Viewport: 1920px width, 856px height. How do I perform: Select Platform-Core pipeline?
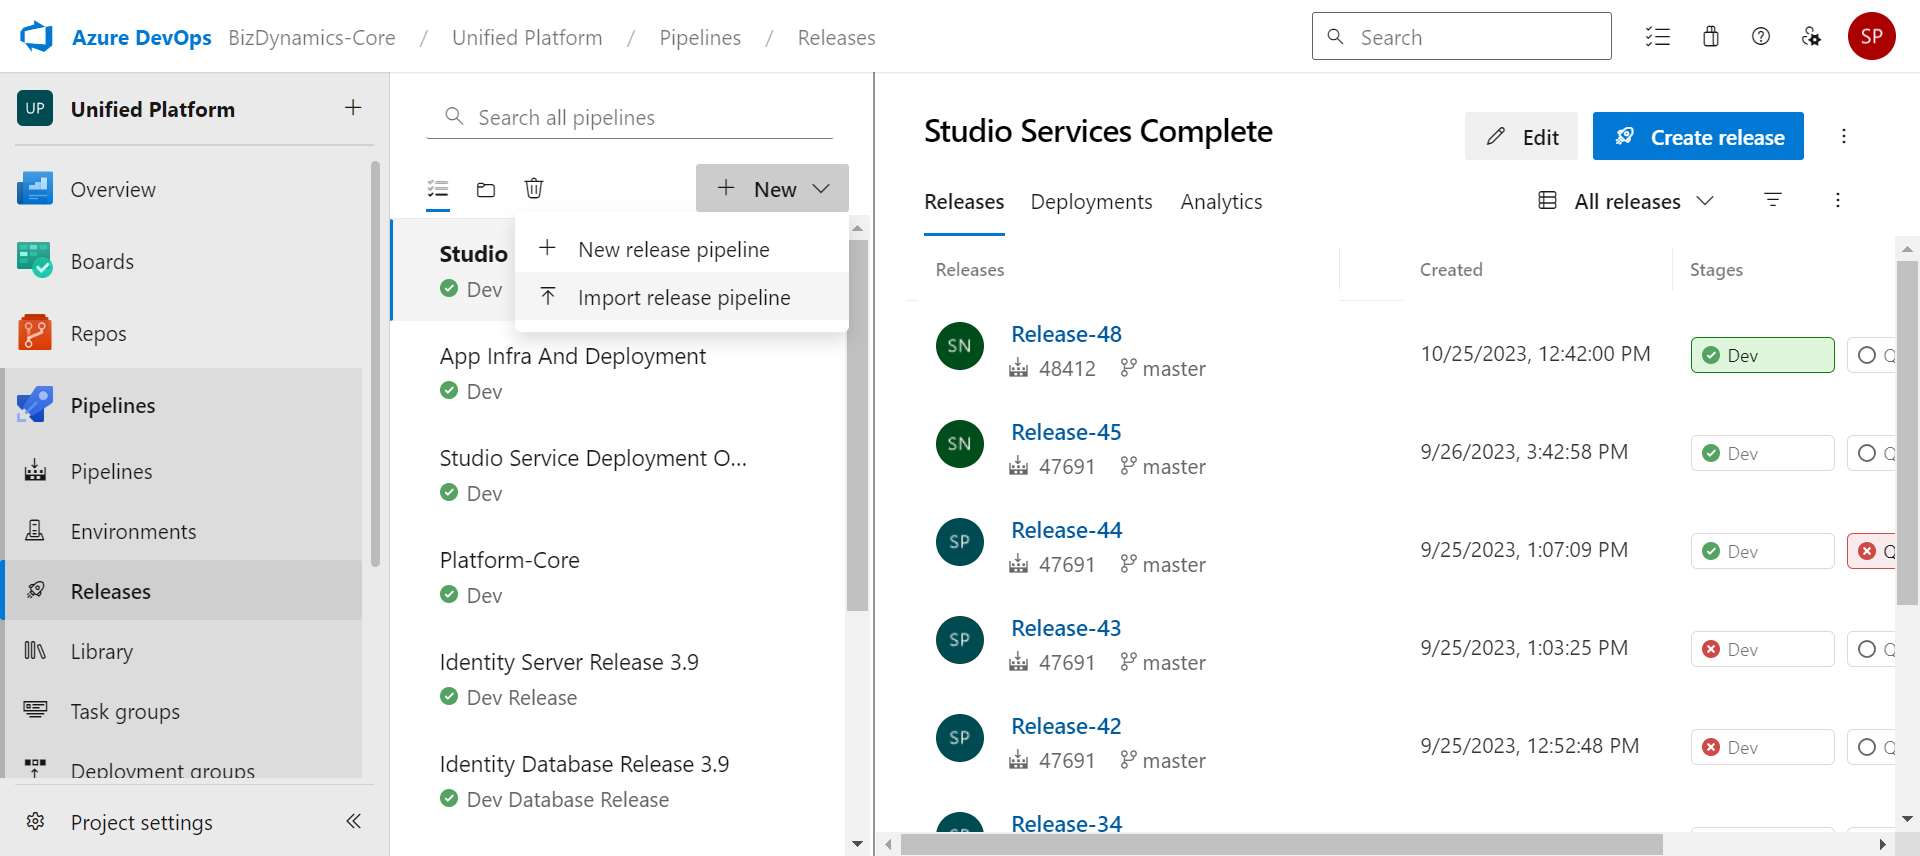click(x=618, y=577)
